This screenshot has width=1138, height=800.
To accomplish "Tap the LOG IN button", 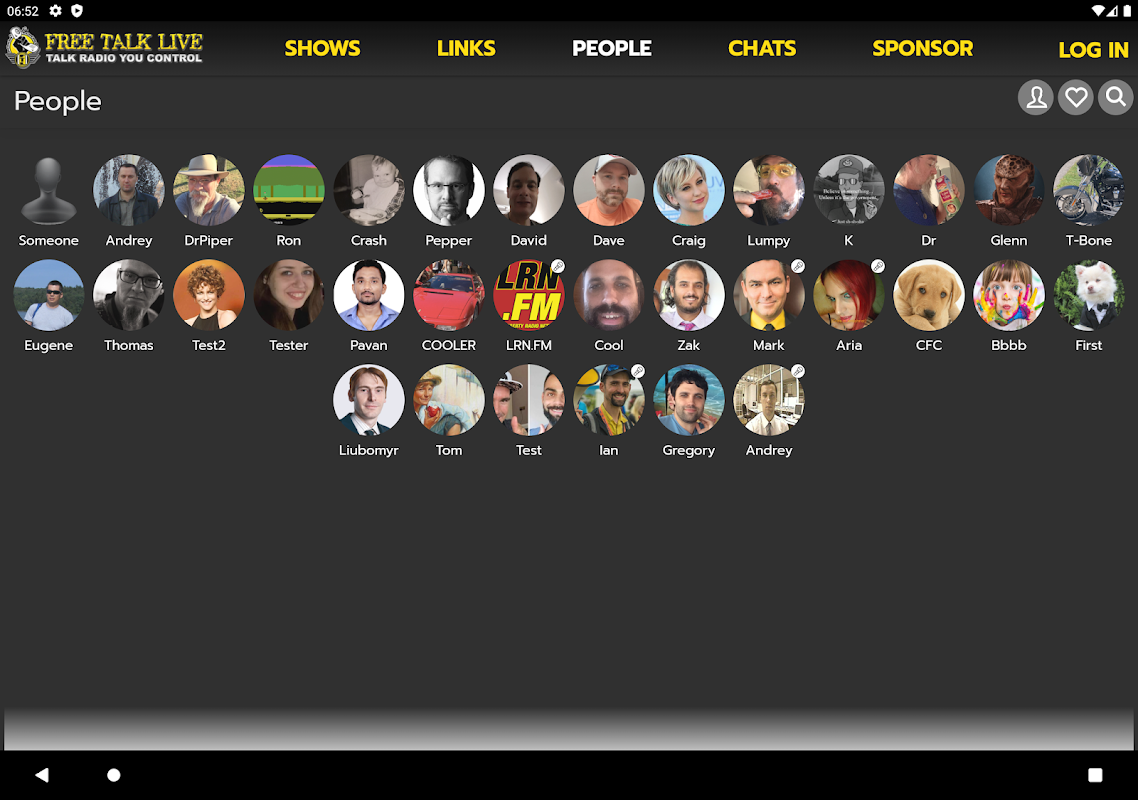I will tap(1093, 49).
